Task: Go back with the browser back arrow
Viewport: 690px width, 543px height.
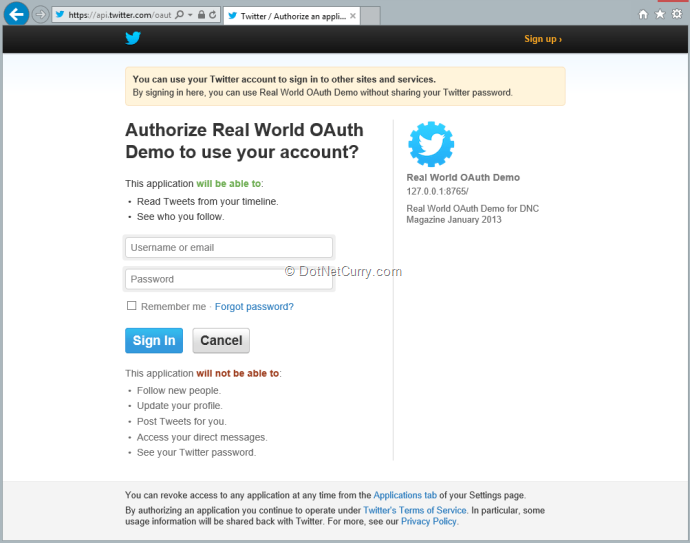Action: [x=16, y=15]
